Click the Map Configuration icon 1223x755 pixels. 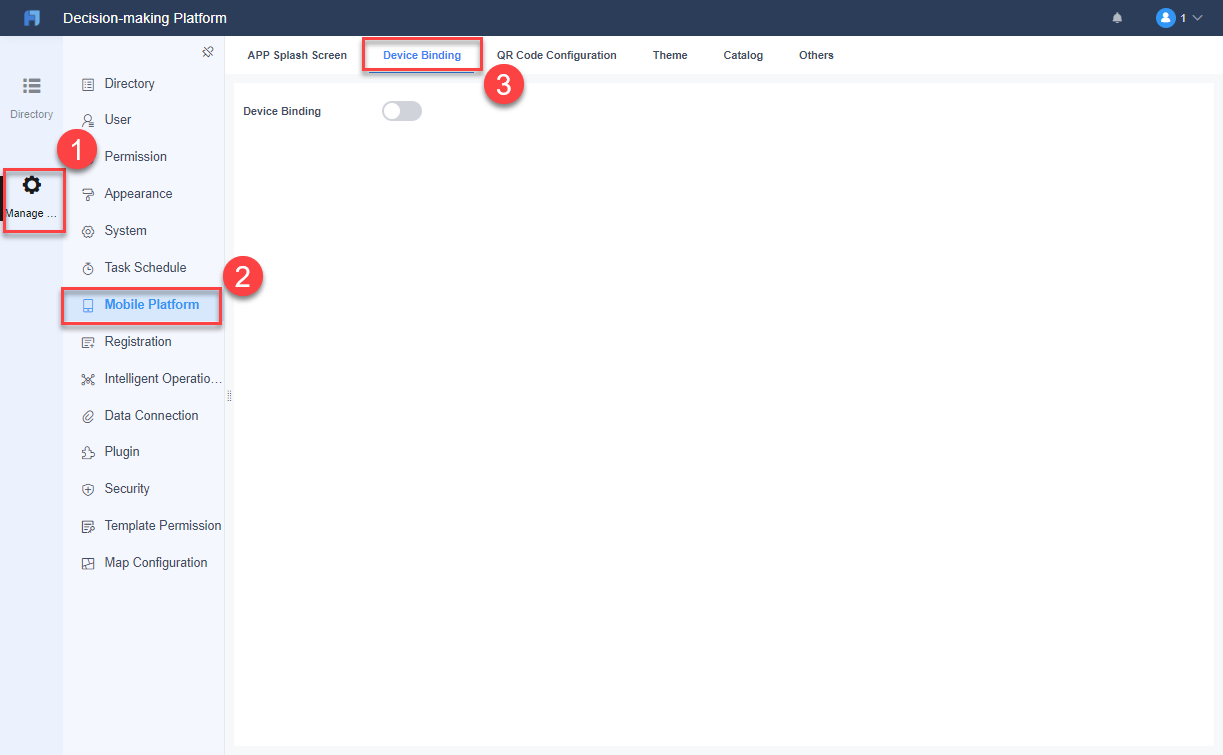tap(88, 562)
